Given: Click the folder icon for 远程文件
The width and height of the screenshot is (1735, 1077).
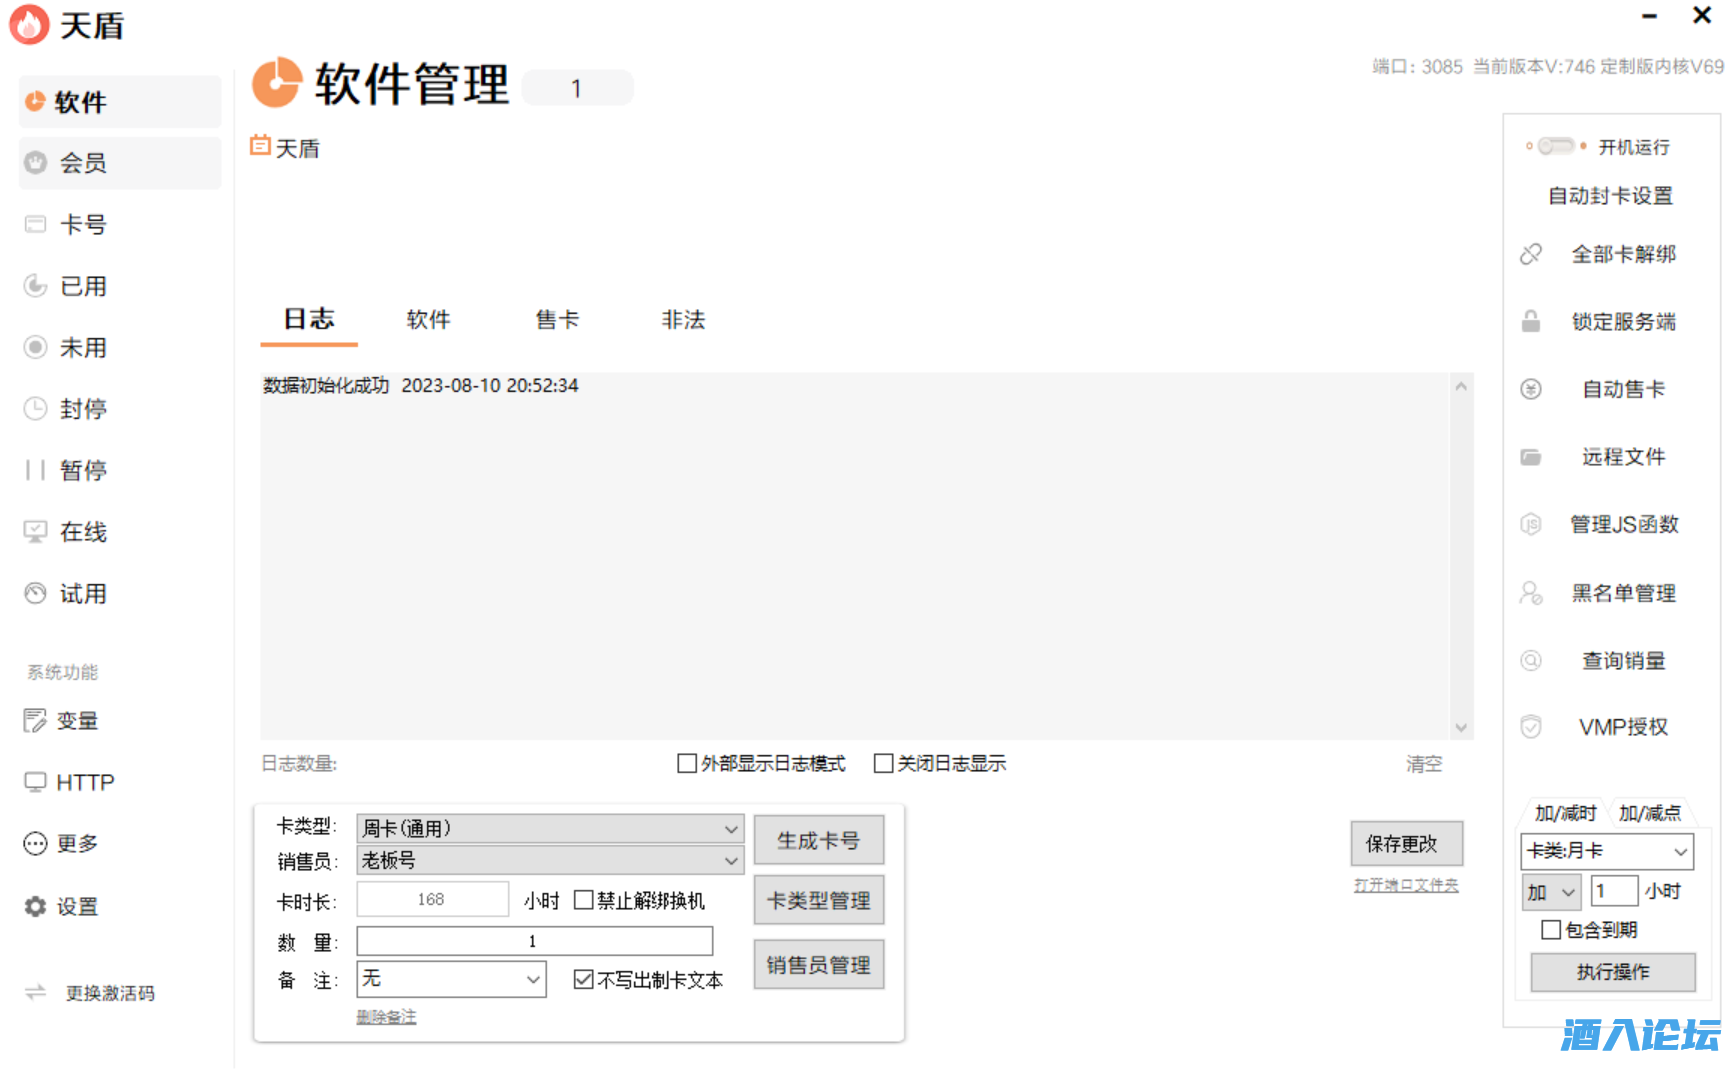Looking at the screenshot, I should (1530, 457).
